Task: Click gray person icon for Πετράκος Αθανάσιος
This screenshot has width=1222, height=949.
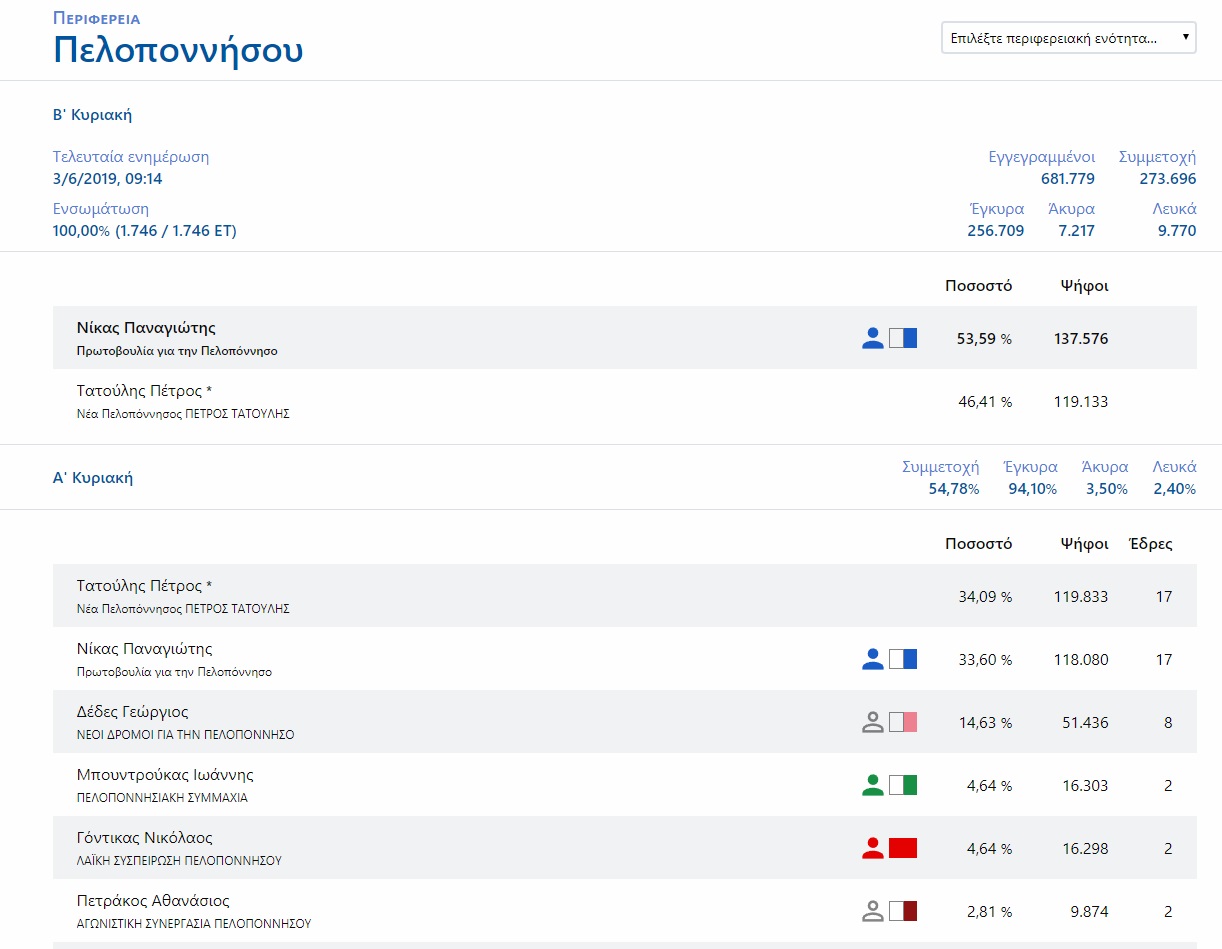Action: click(x=873, y=911)
